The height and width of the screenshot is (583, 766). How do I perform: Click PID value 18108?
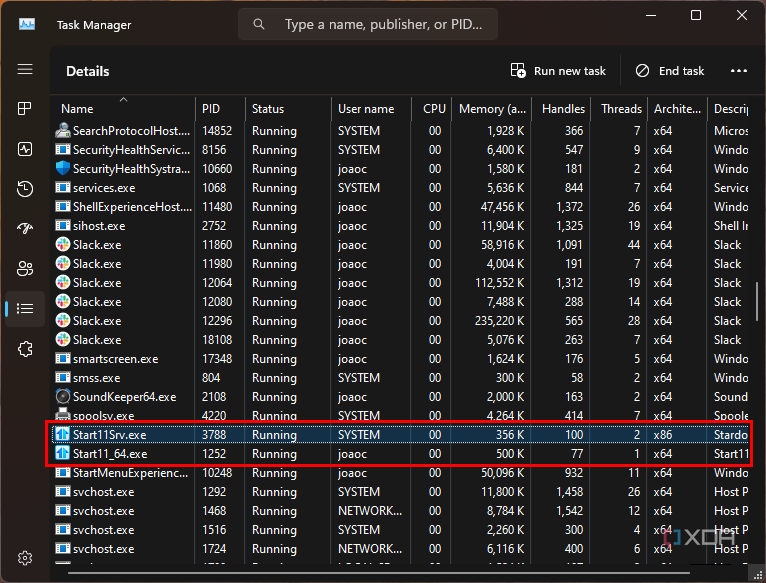point(217,340)
